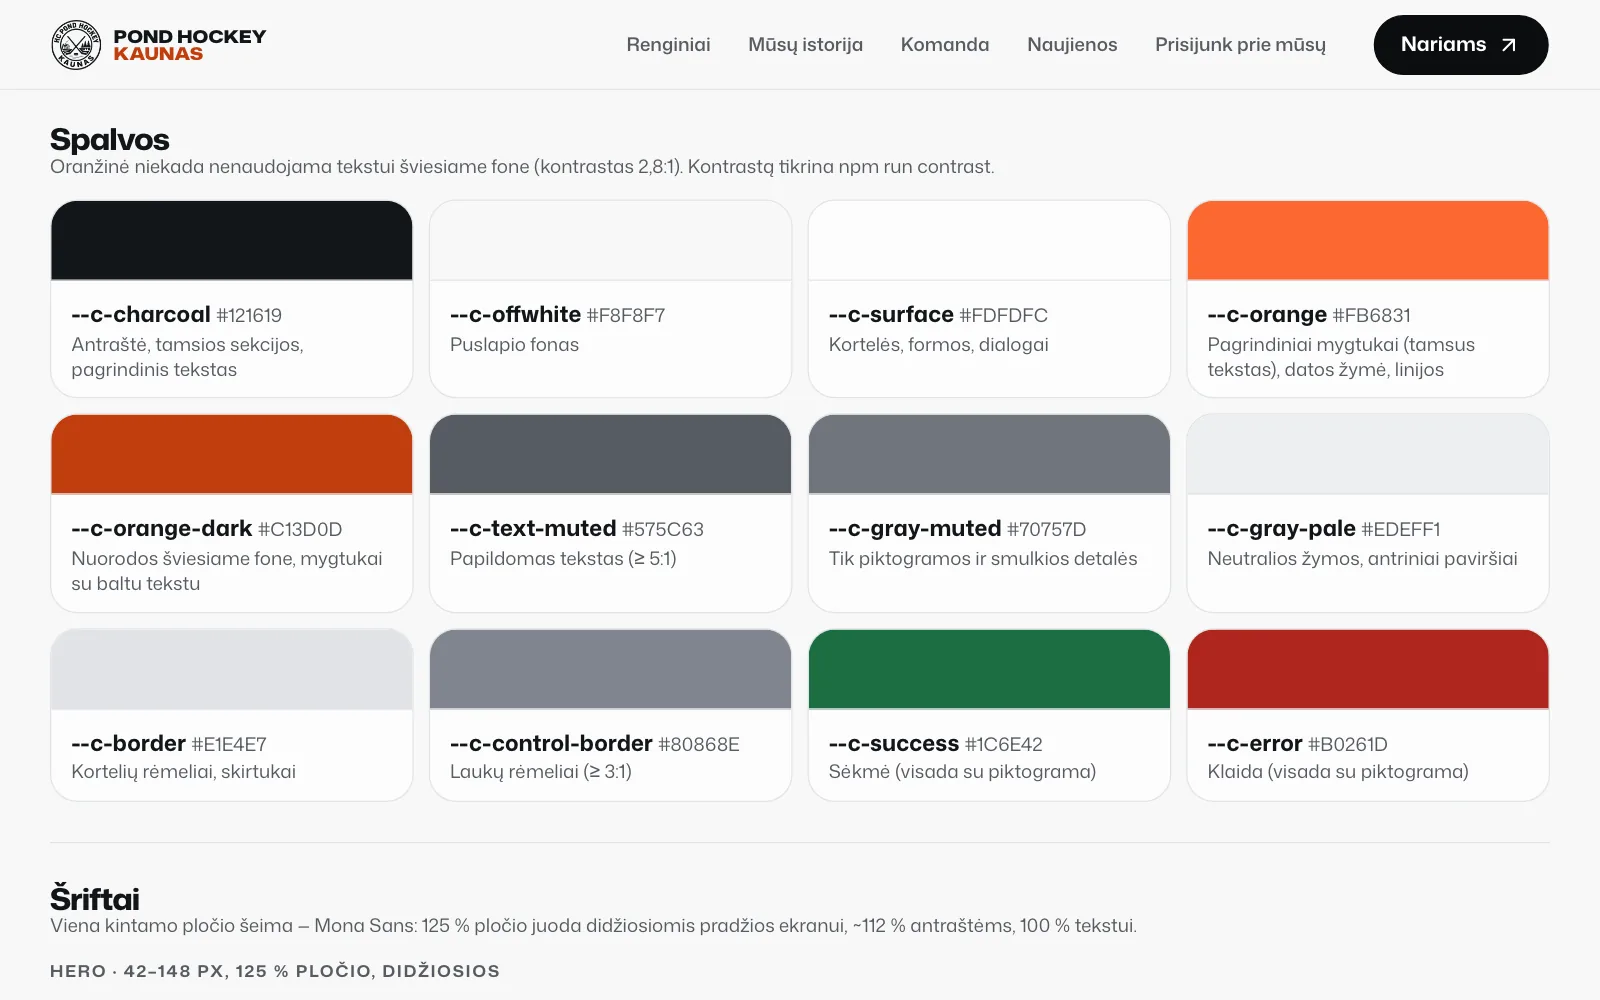The height and width of the screenshot is (1000, 1600).
Task: Click the --c-control-border variable name
Action: [x=551, y=744]
